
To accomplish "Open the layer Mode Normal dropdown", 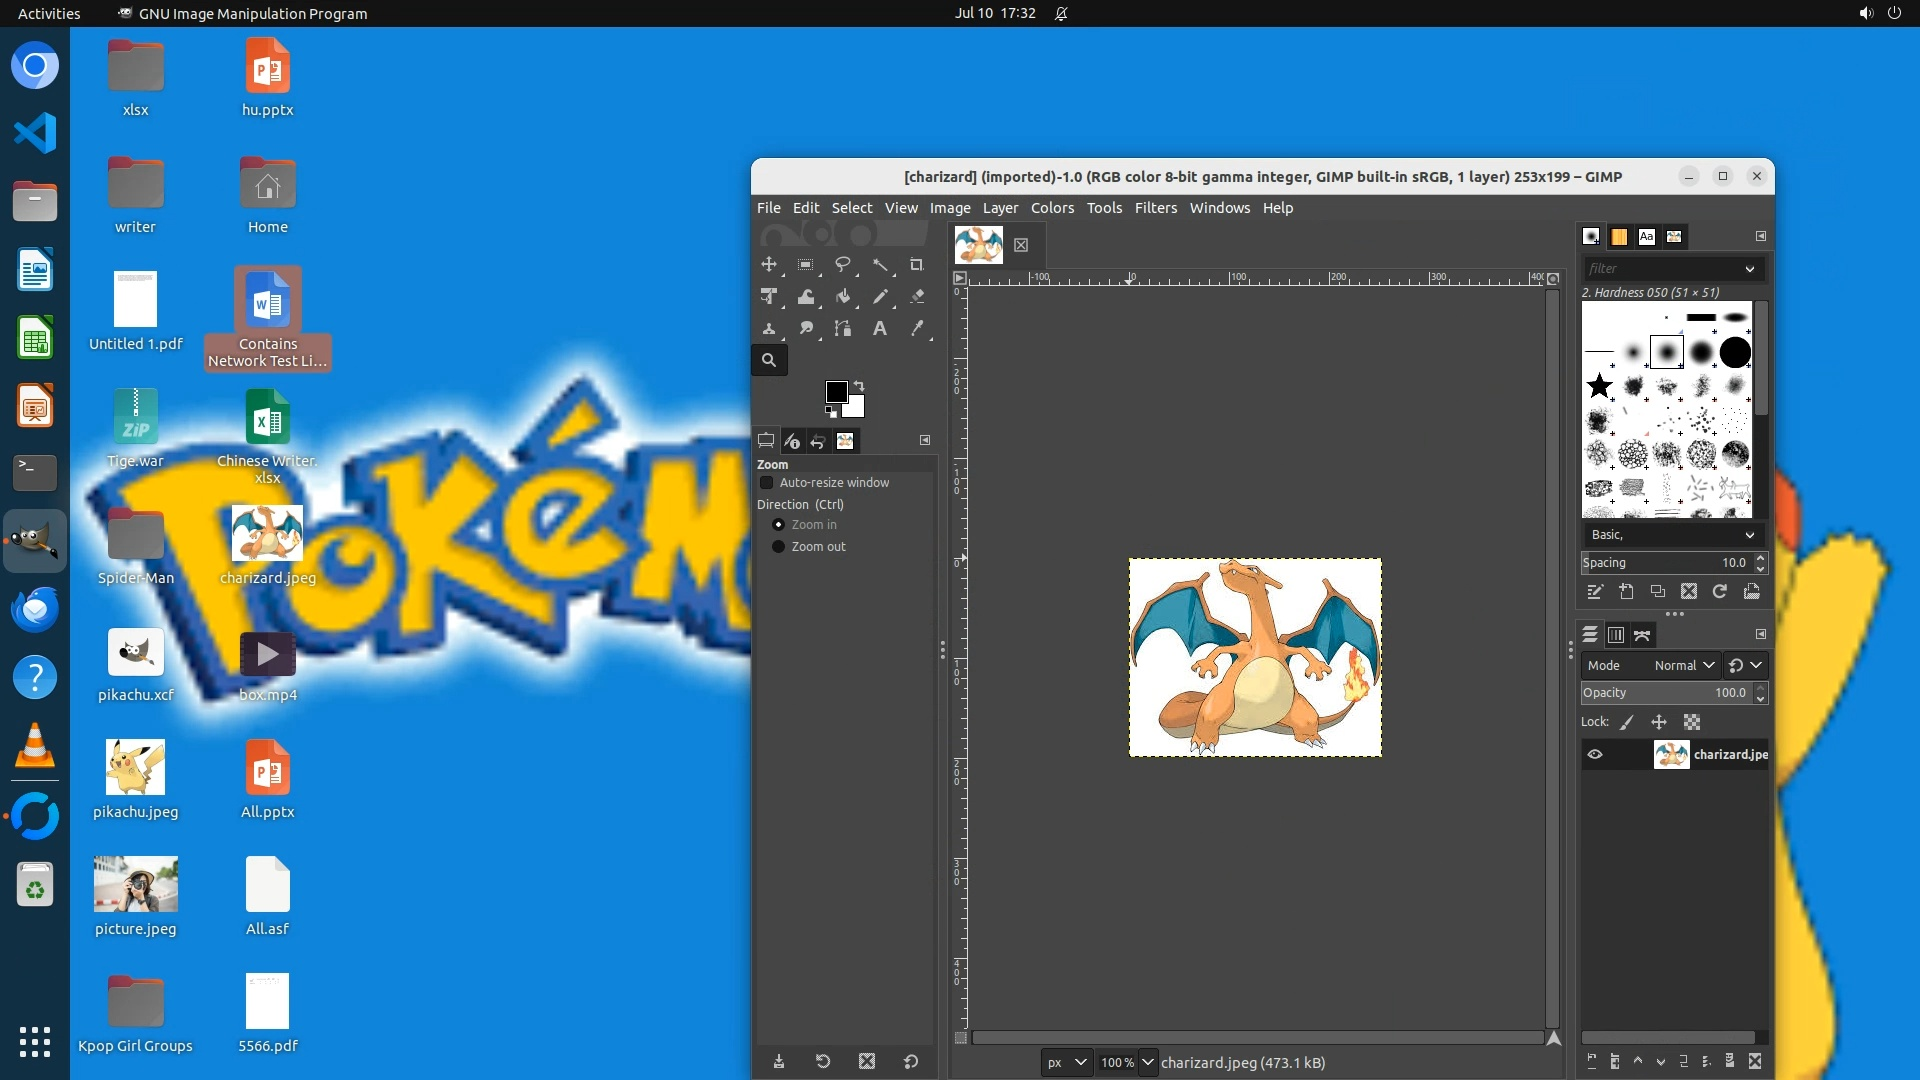I will coord(1684,666).
